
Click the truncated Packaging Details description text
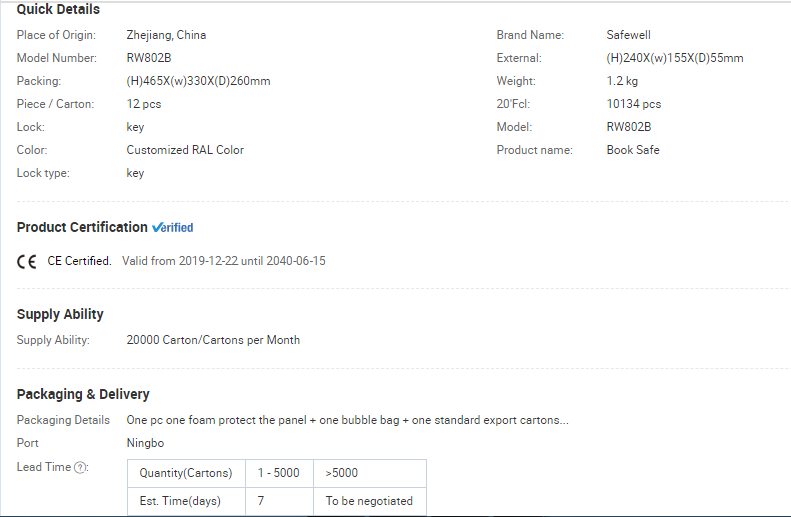(348, 420)
